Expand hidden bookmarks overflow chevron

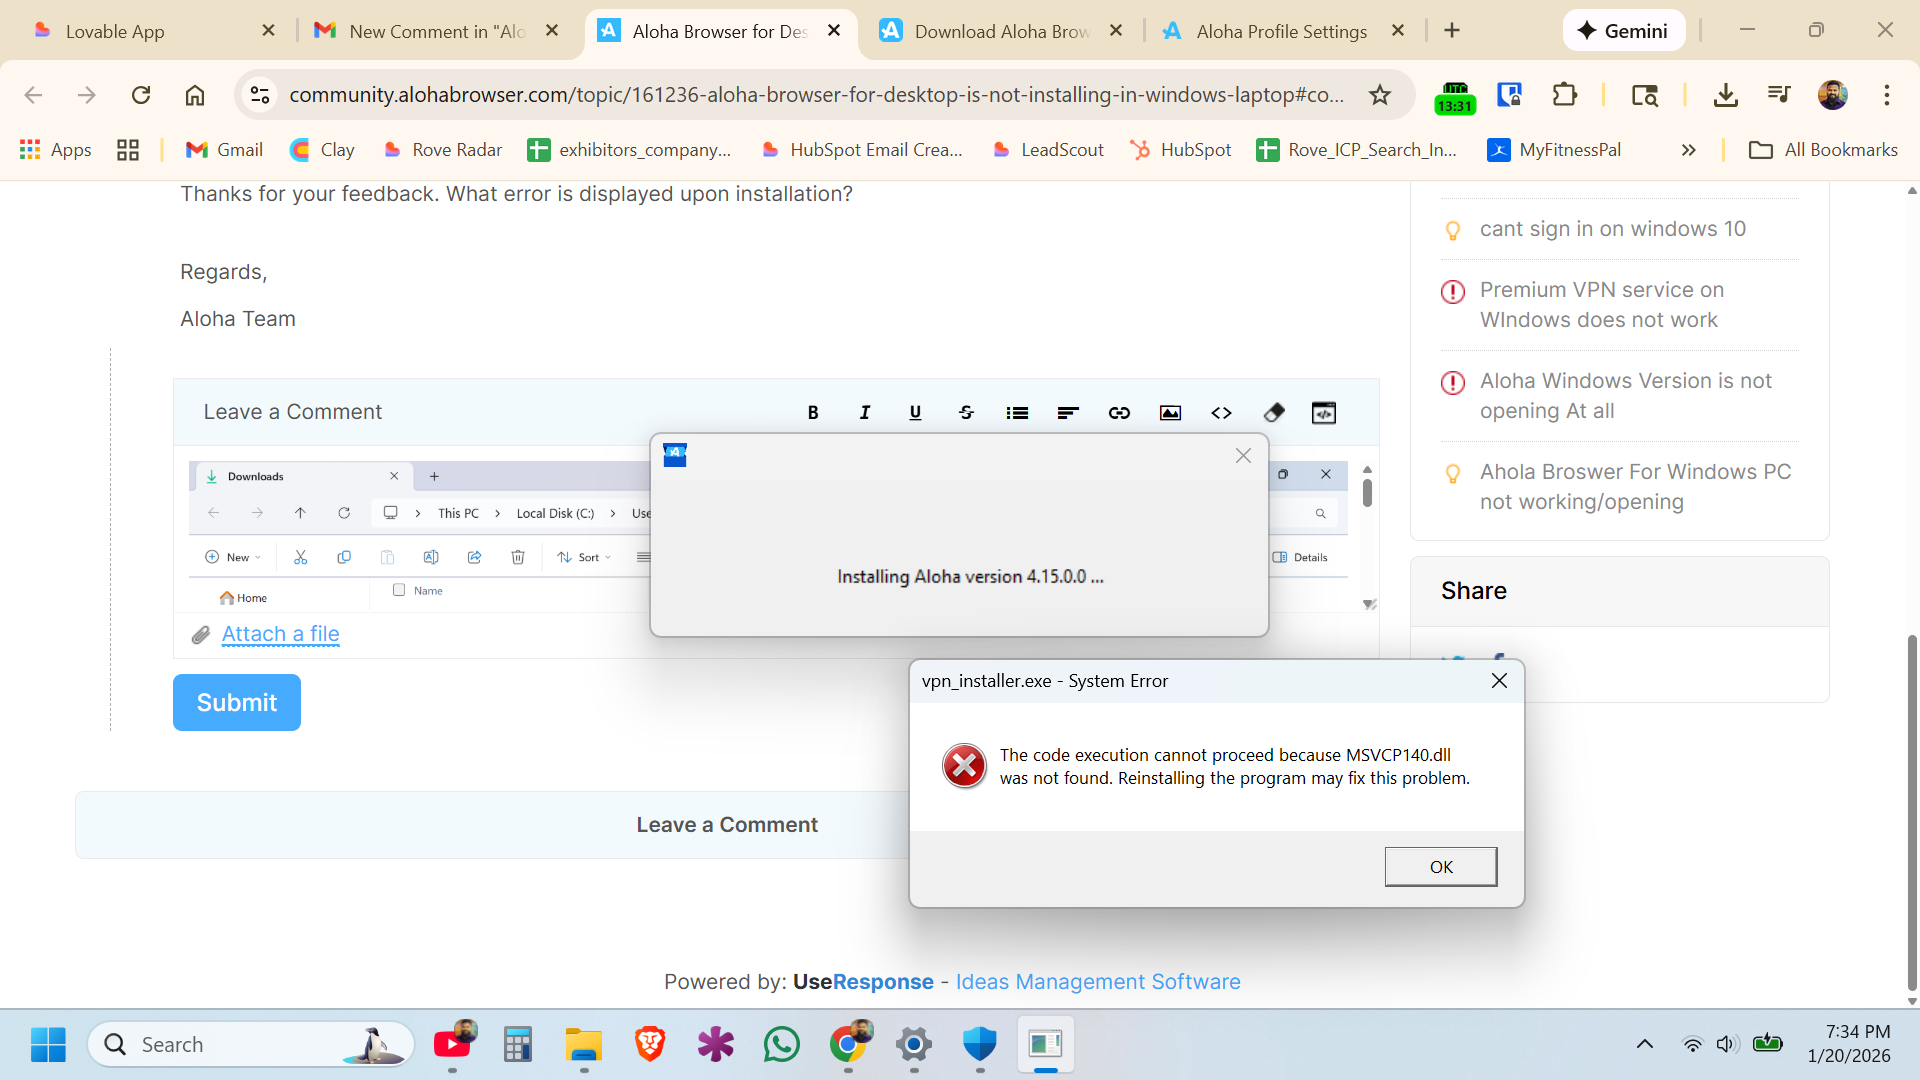1689,150
